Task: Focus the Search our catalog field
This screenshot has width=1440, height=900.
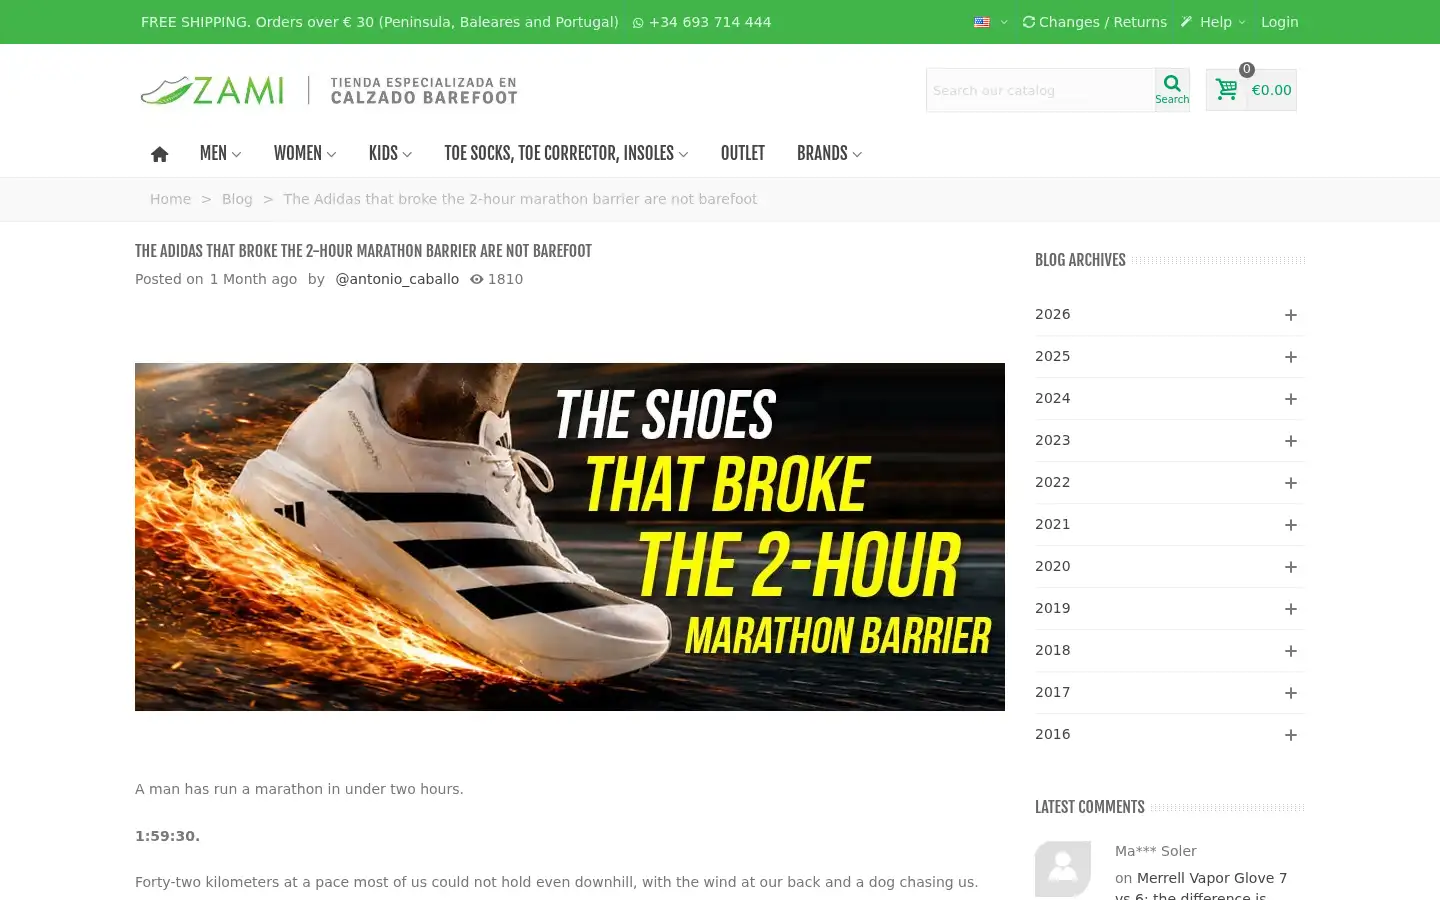Action: tap(1040, 90)
